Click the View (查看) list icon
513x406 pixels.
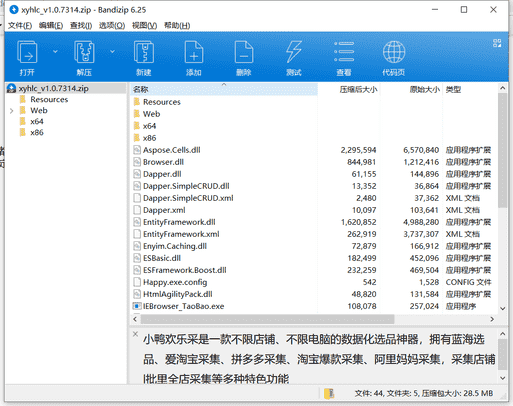tap(344, 52)
